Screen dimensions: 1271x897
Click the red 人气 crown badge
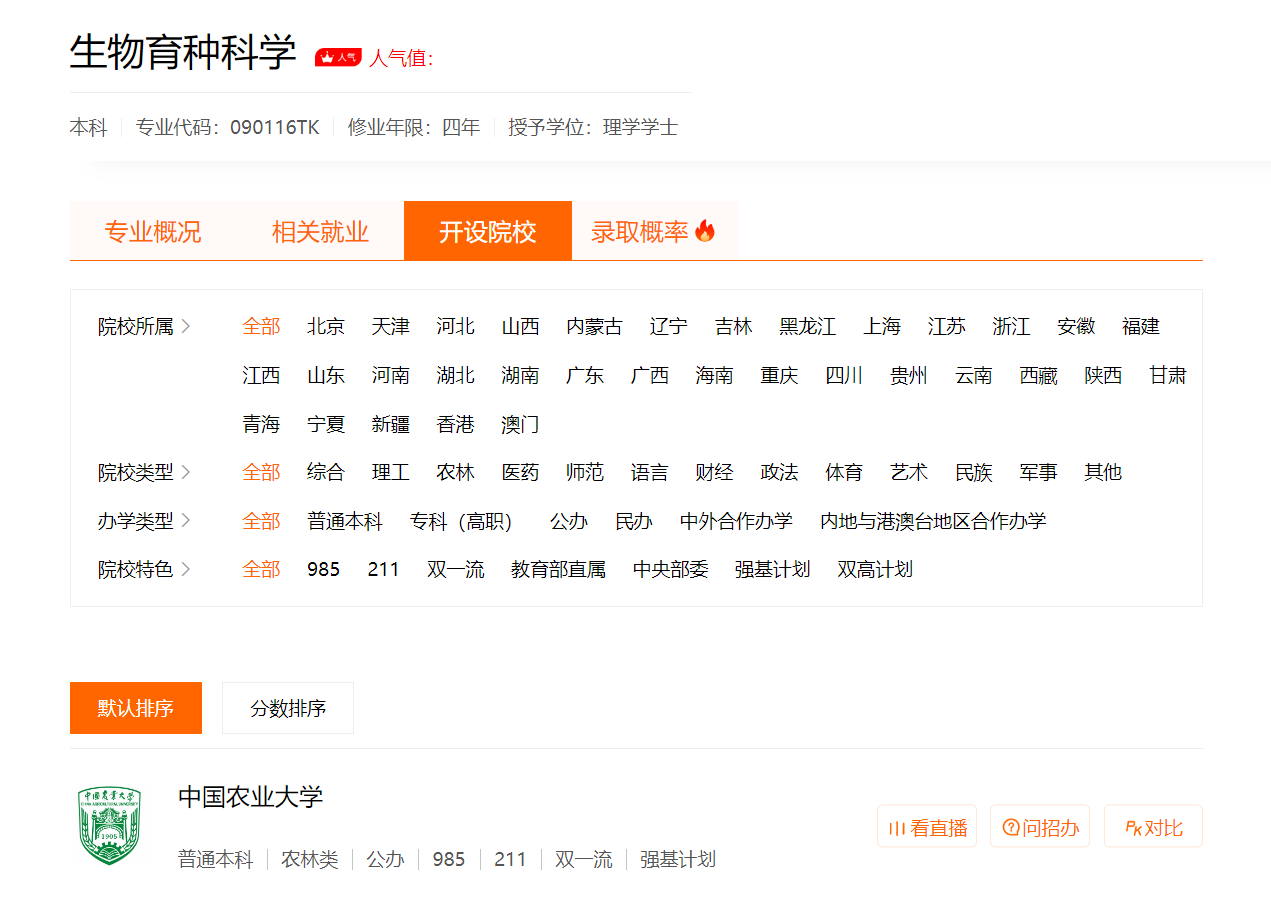coord(338,57)
